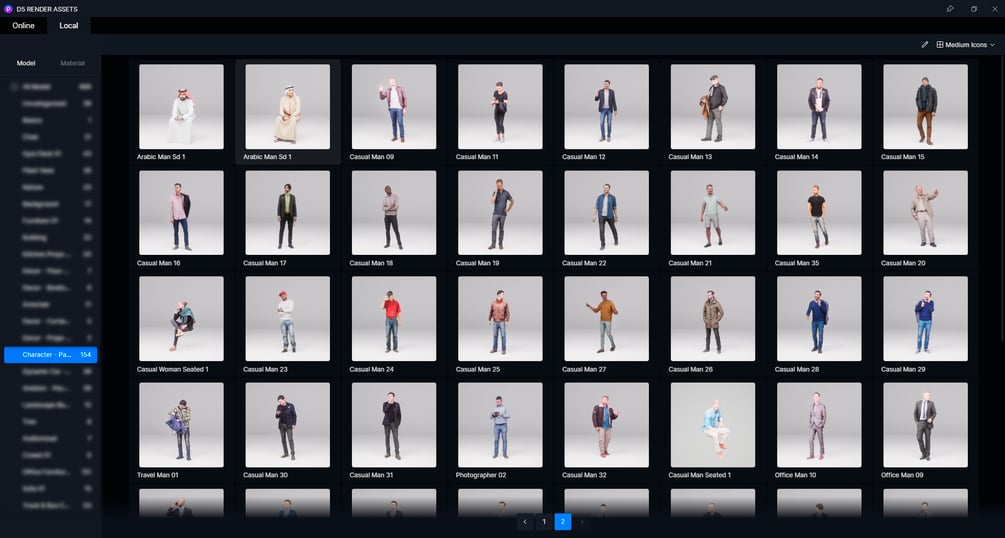1005x538 pixels.
Task: Choose Casual Man 16 model
Action: pyautogui.click(x=181, y=212)
